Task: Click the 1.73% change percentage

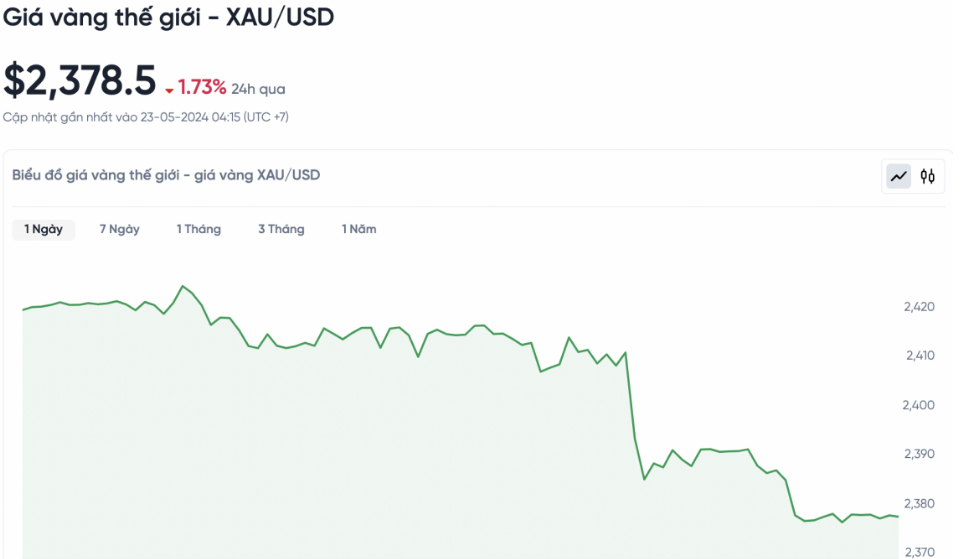Action: pos(202,87)
